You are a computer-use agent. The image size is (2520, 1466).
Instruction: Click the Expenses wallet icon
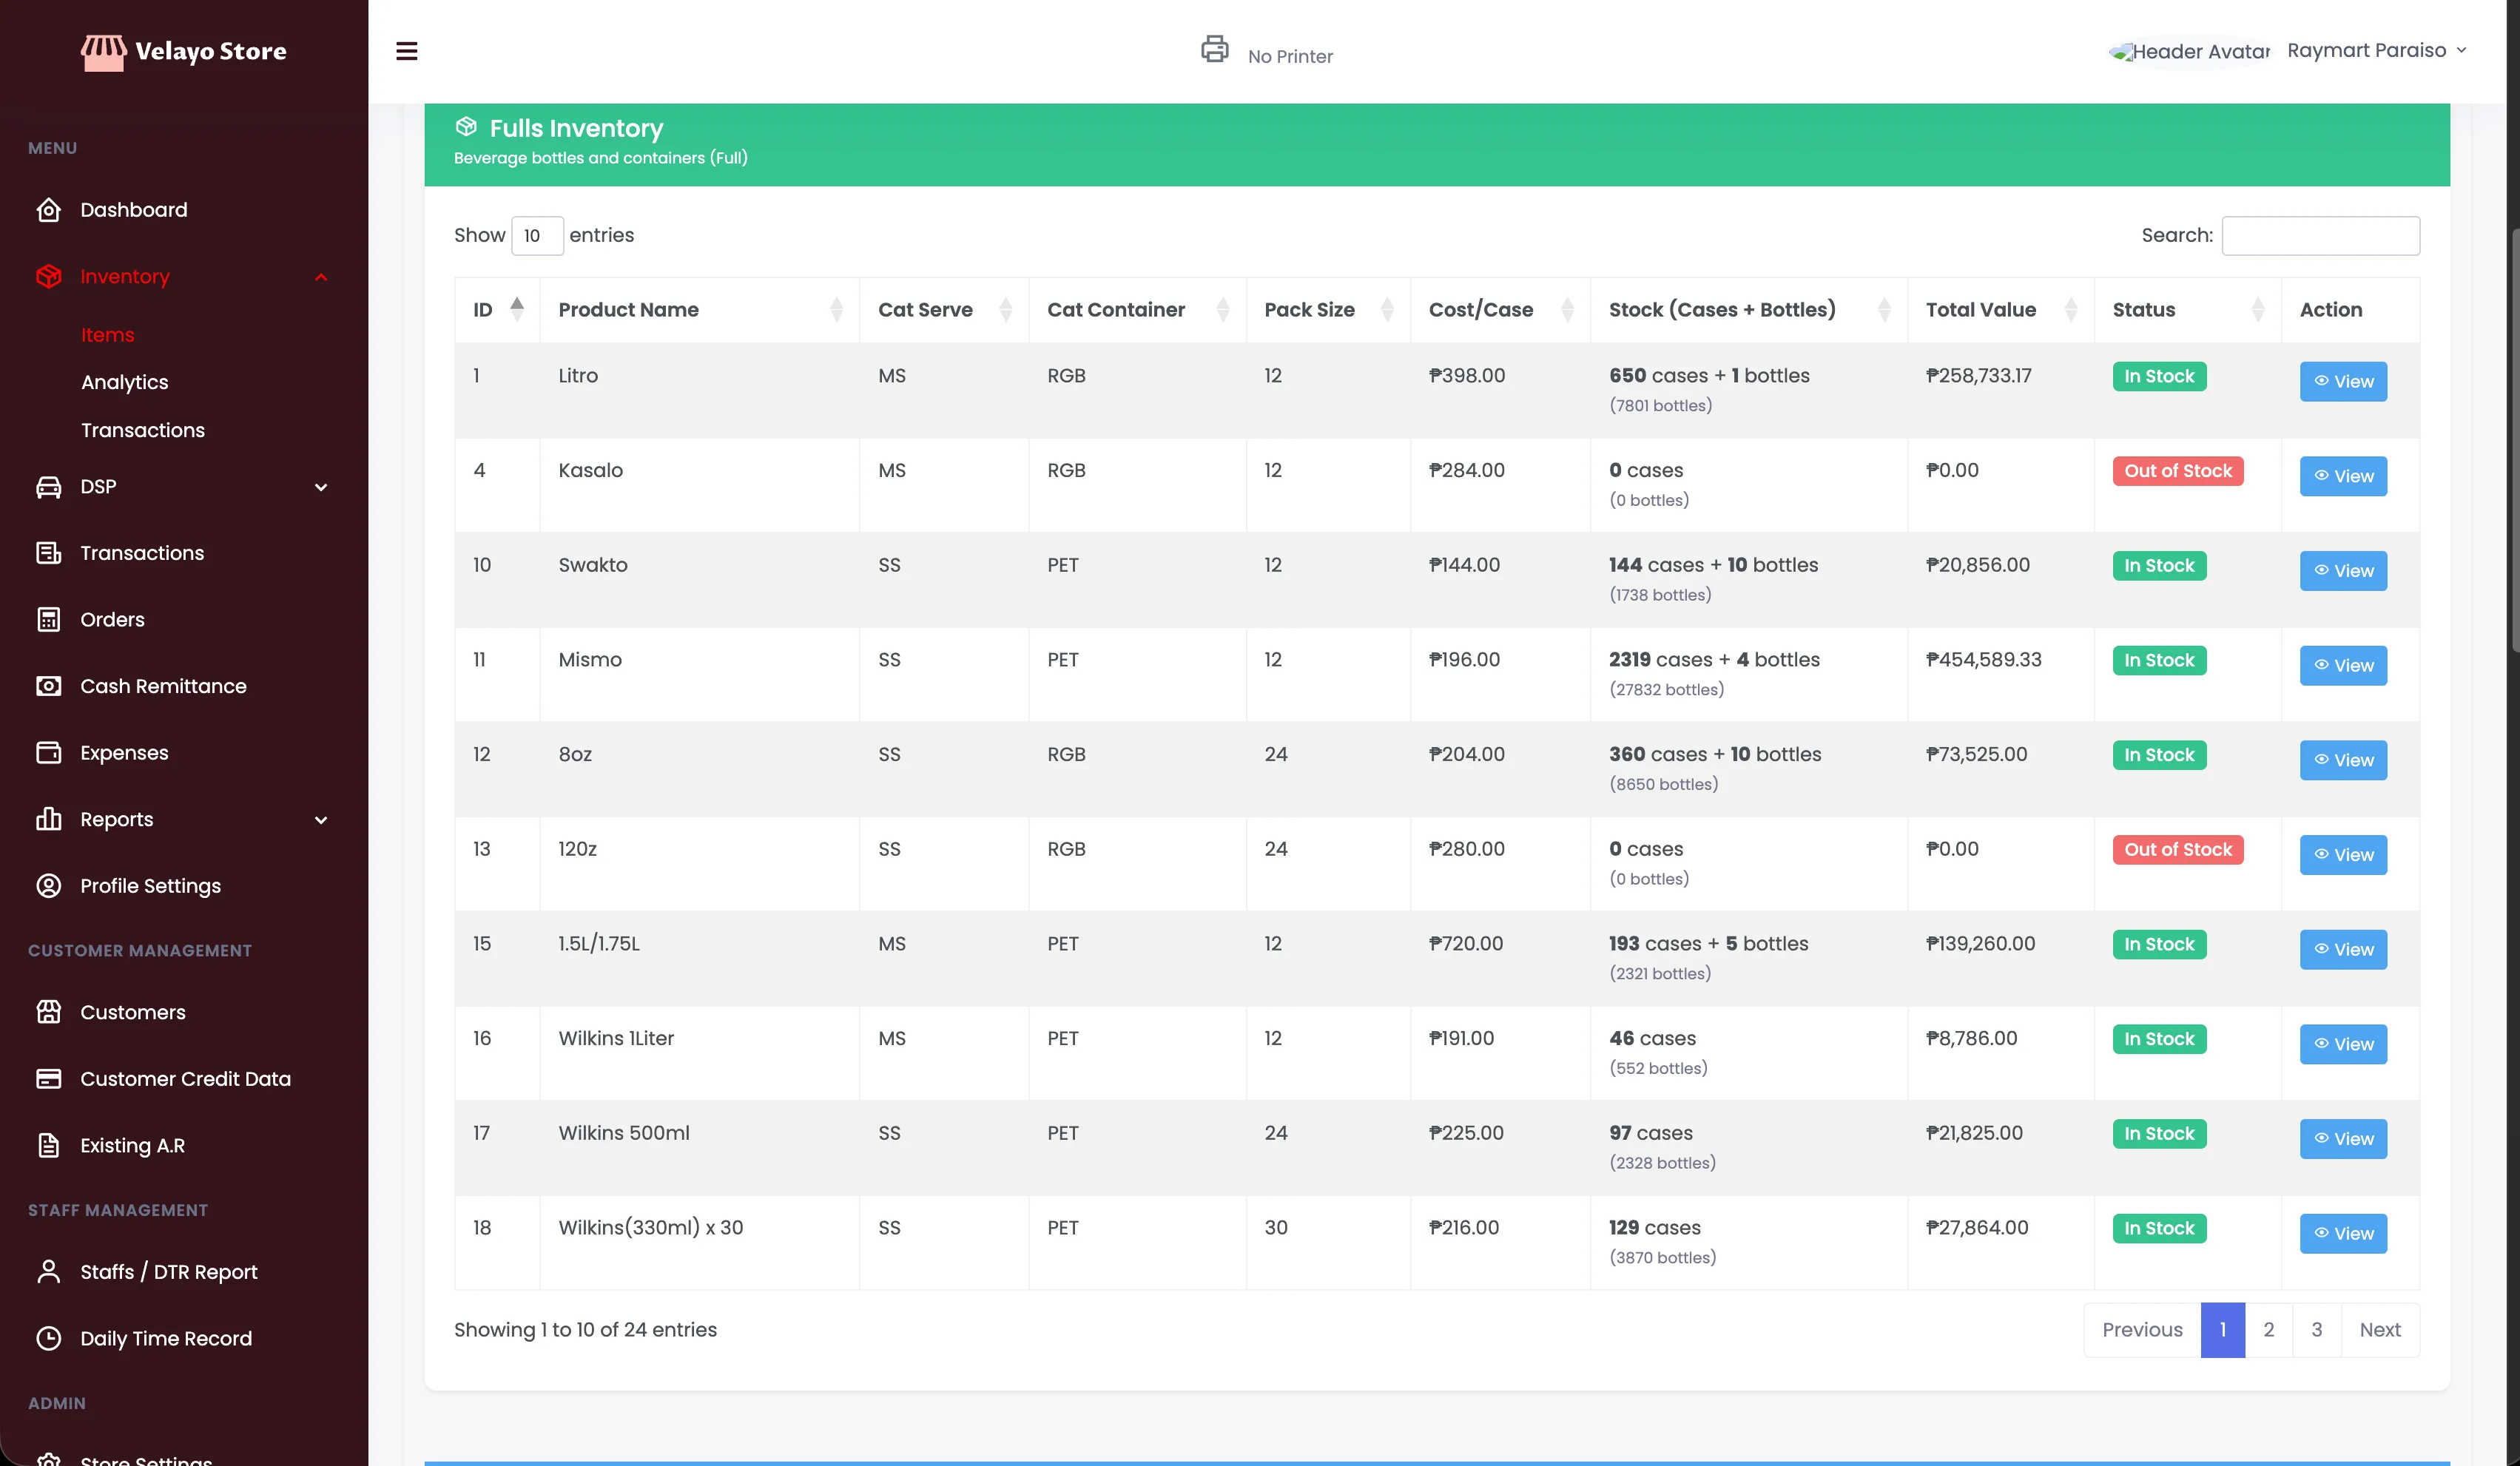(x=48, y=753)
